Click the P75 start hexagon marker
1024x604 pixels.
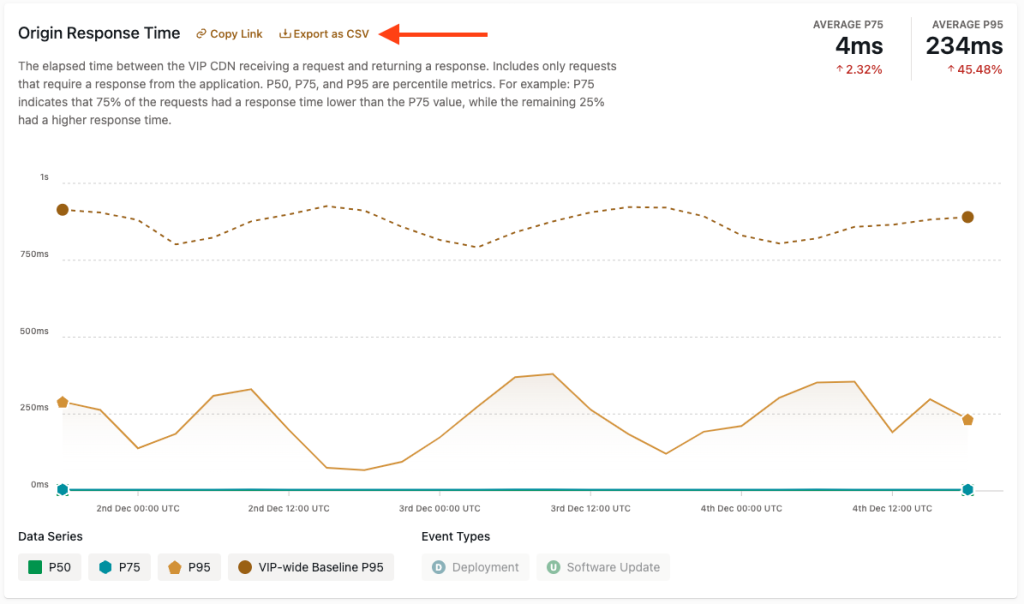(63, 489)
